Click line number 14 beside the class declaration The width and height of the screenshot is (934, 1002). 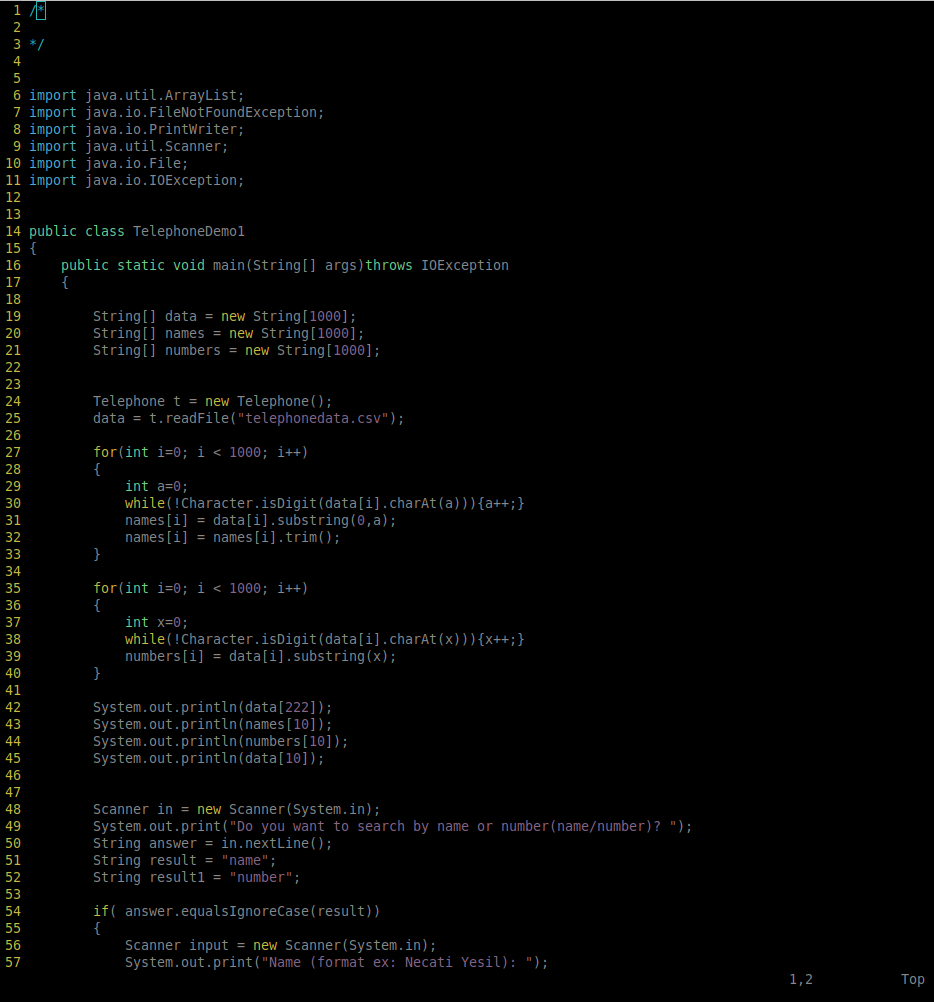pyautogui.click(x=14, y=230)
